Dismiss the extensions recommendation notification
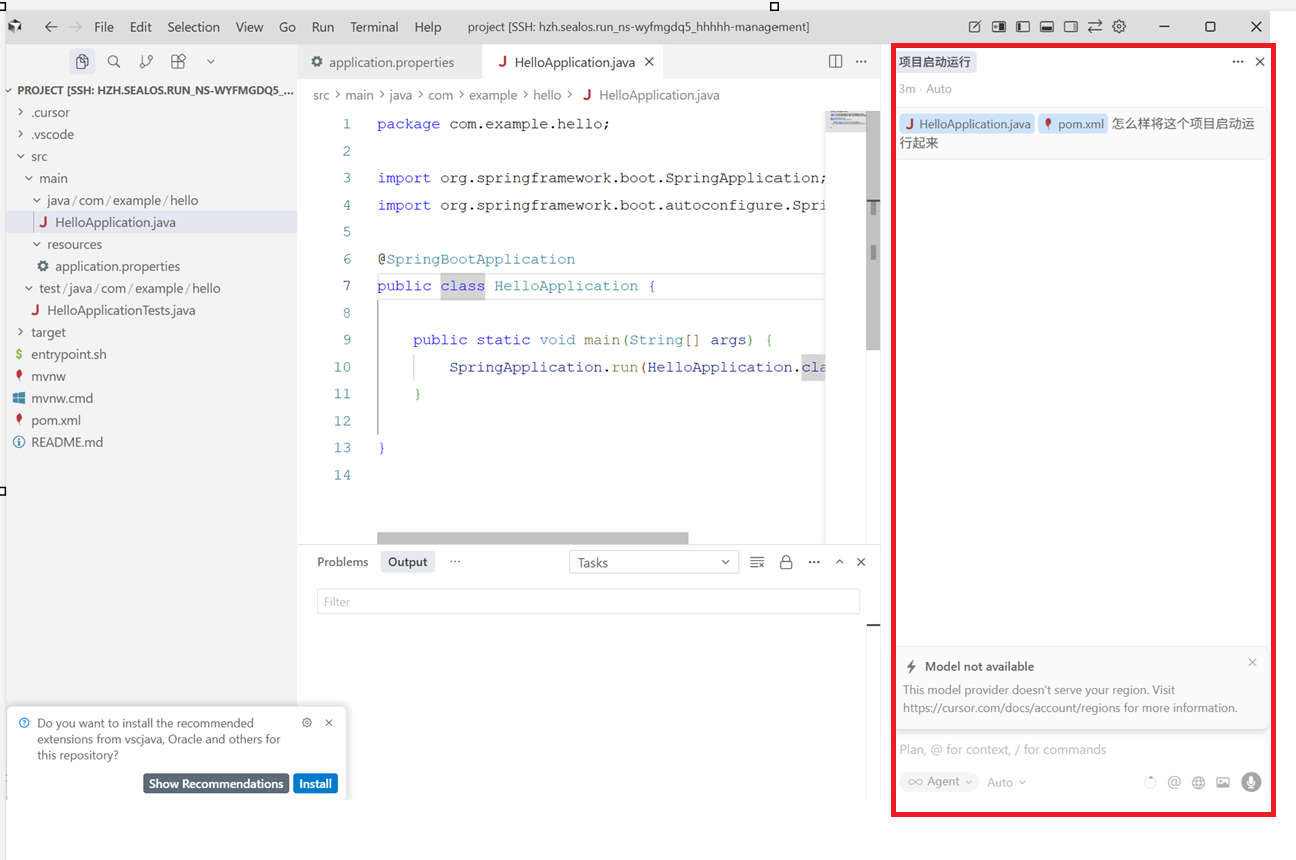Screen dimensions: 1296x860 [329, 722]
